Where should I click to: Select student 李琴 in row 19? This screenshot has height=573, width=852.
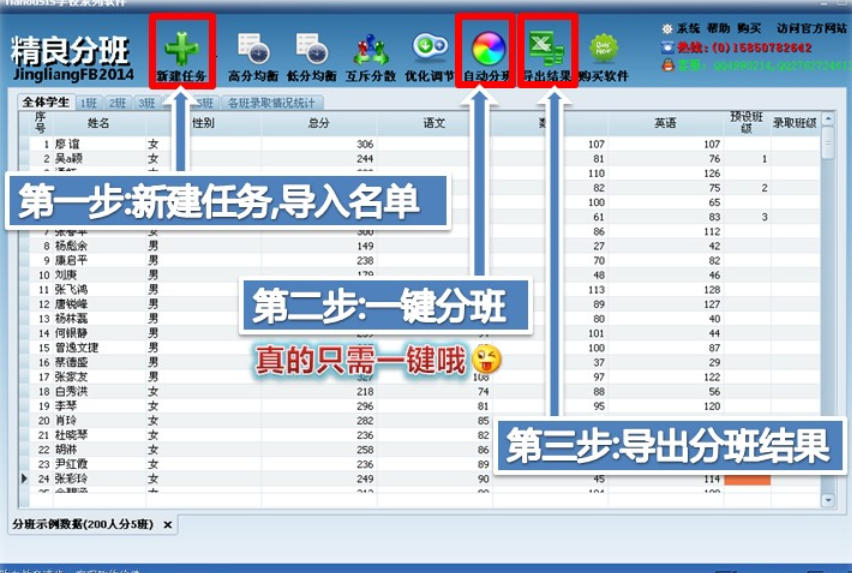coord(66,406)
